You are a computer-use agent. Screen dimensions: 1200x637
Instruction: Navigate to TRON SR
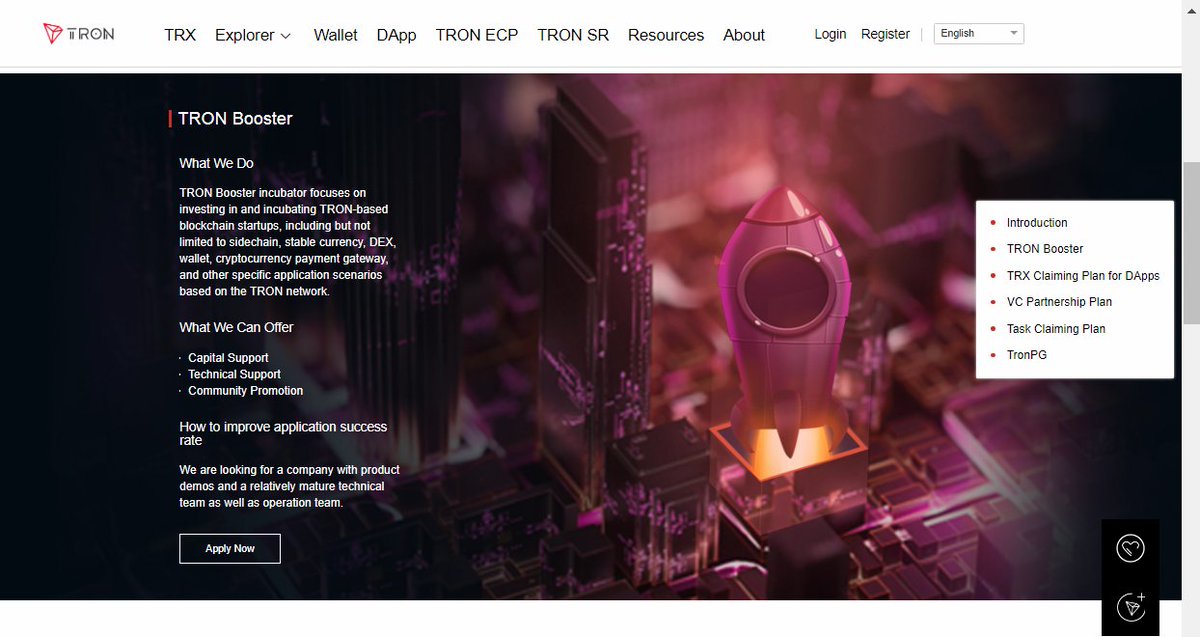point(573,35)
